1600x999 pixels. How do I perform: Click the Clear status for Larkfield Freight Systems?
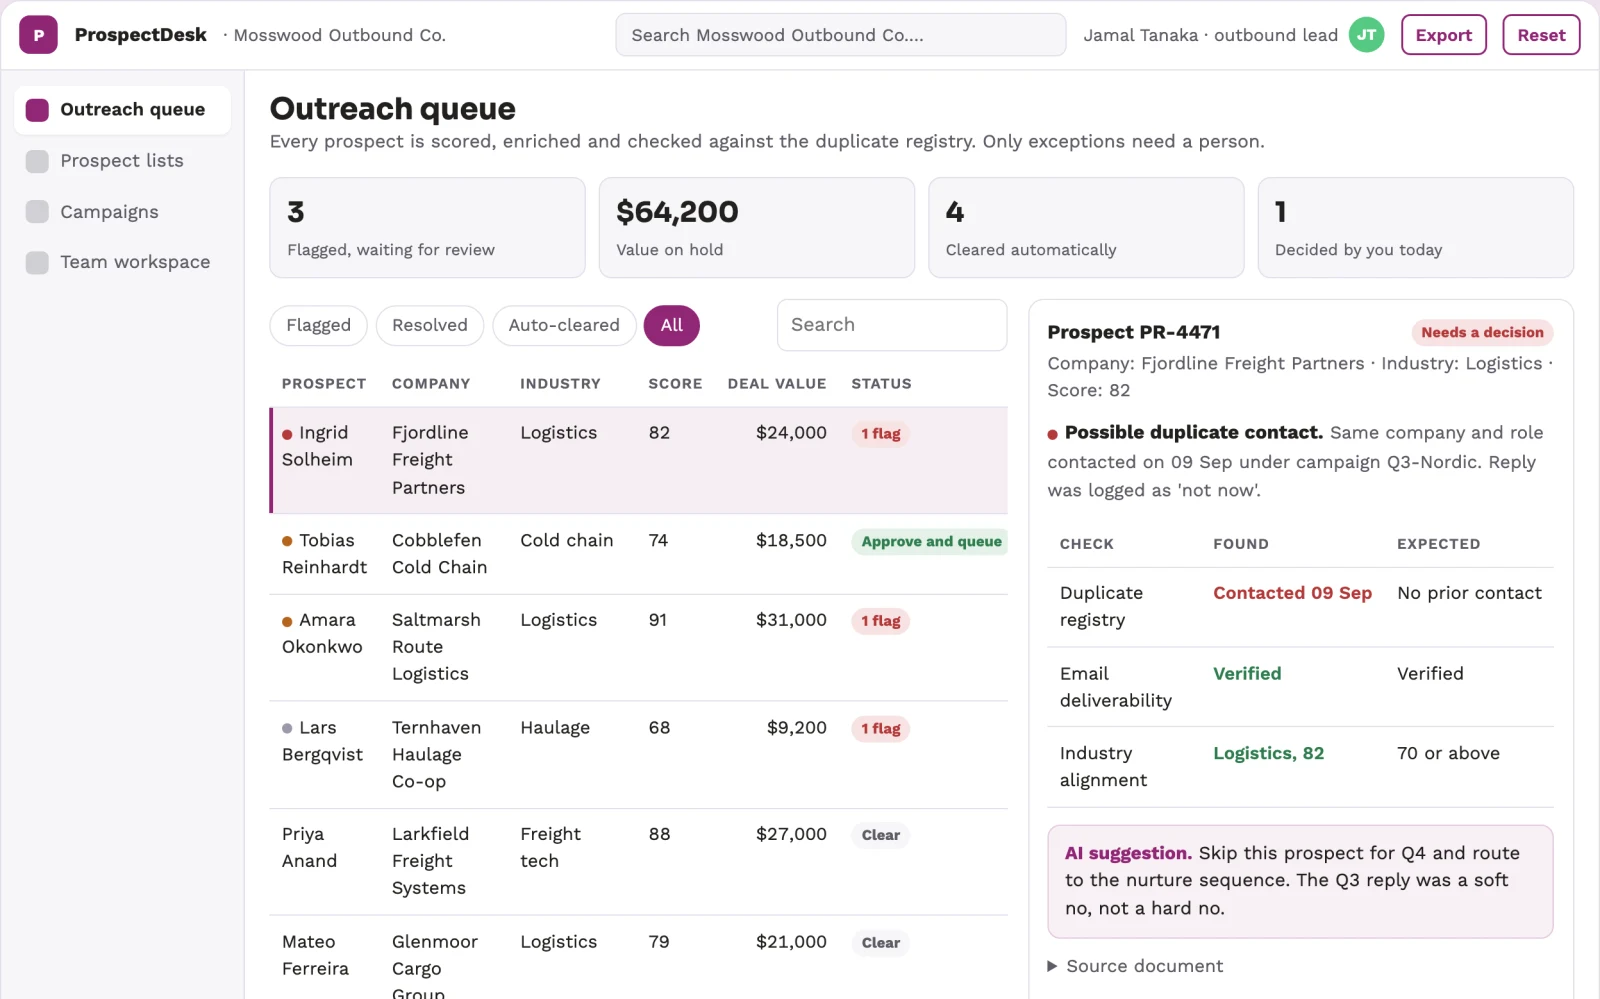pyautogui.click(x=881, y=836)
